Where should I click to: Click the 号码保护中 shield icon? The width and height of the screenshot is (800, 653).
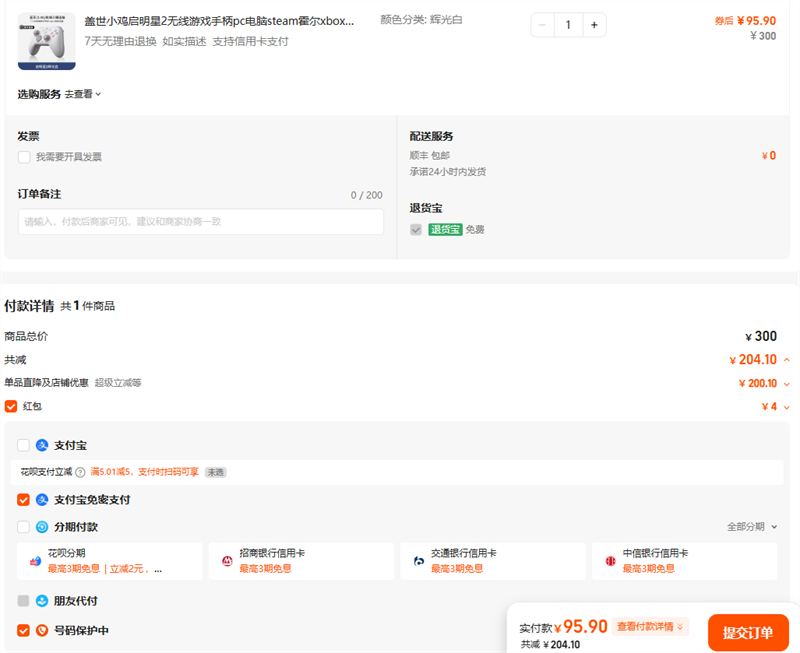(42, 631)
